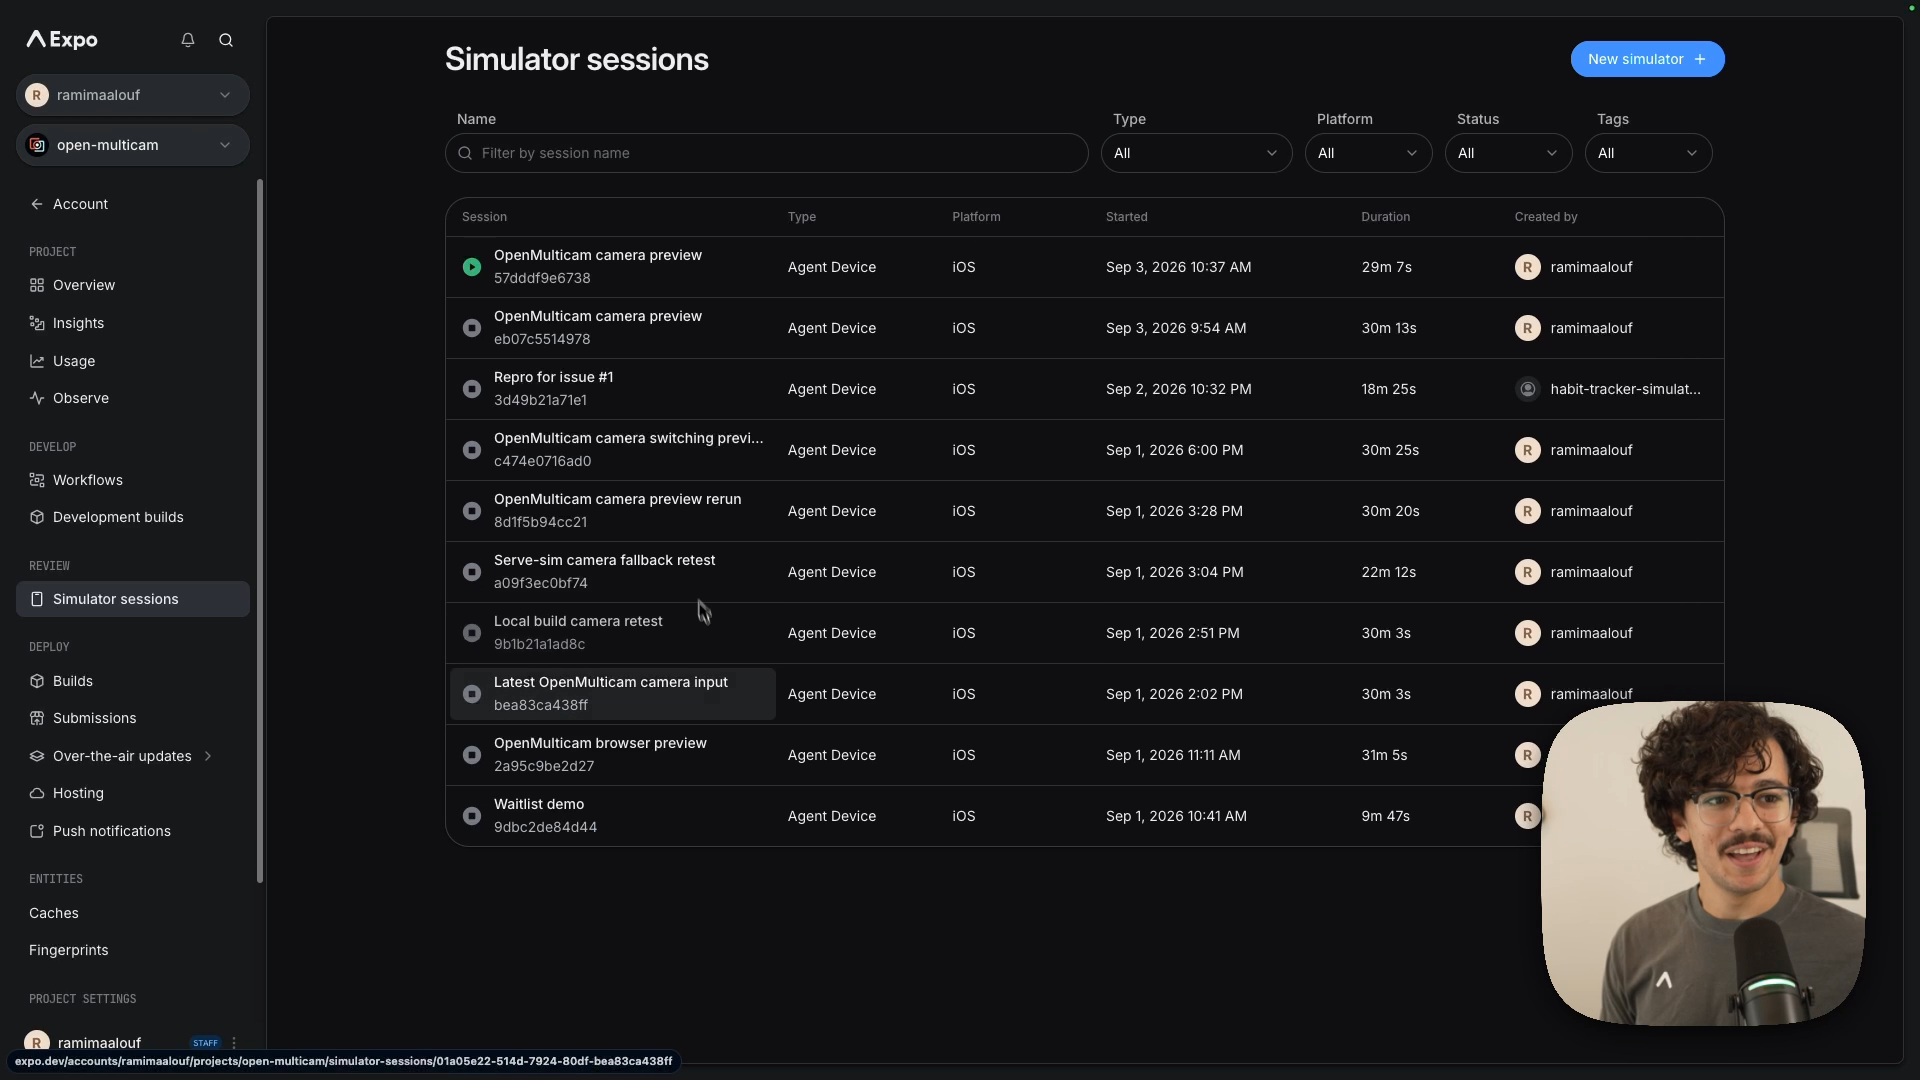1920x1080 pixels.
Task: Click the Started column header
Action: pyautogui.click(x=1126, y=217)
